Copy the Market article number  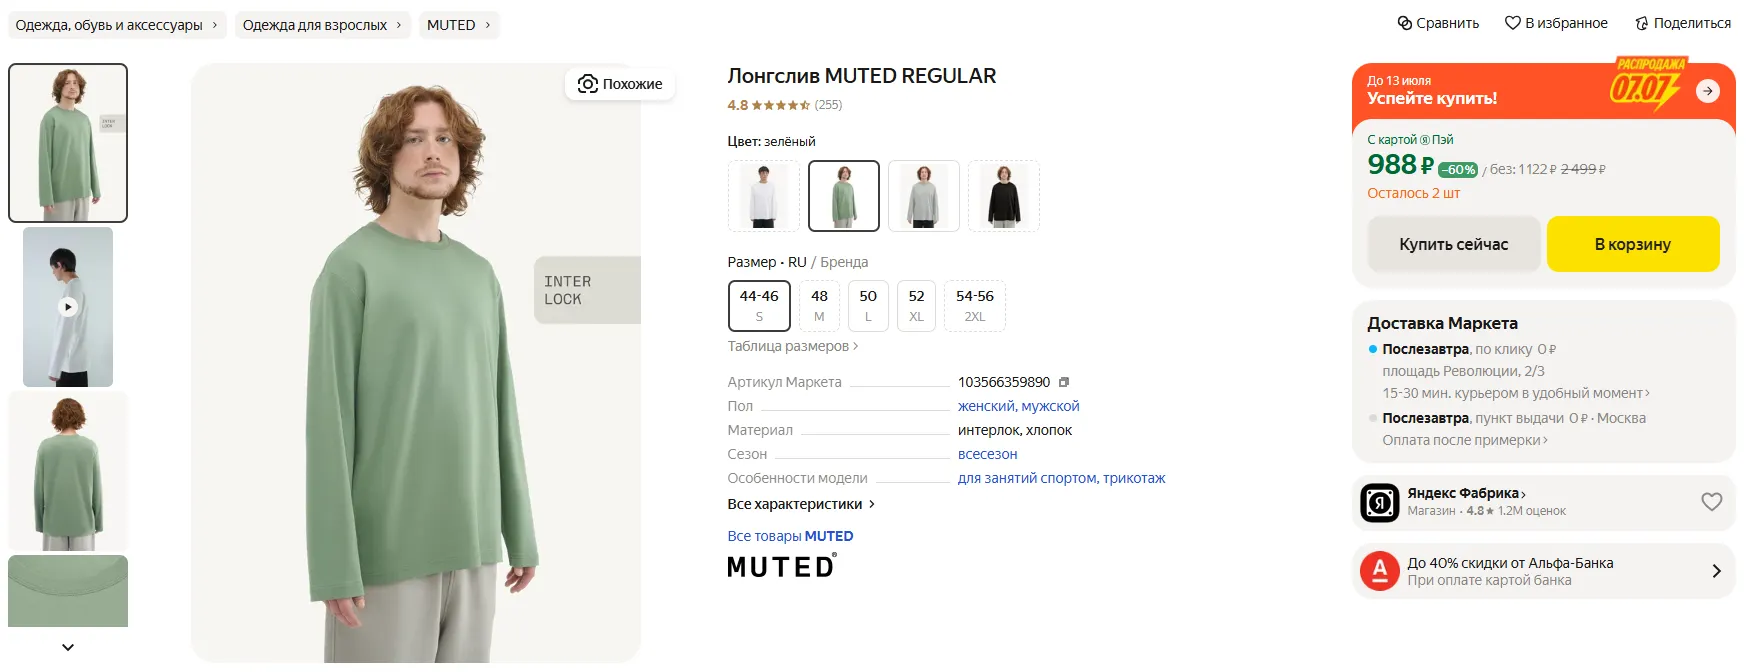pos(1064,382)
